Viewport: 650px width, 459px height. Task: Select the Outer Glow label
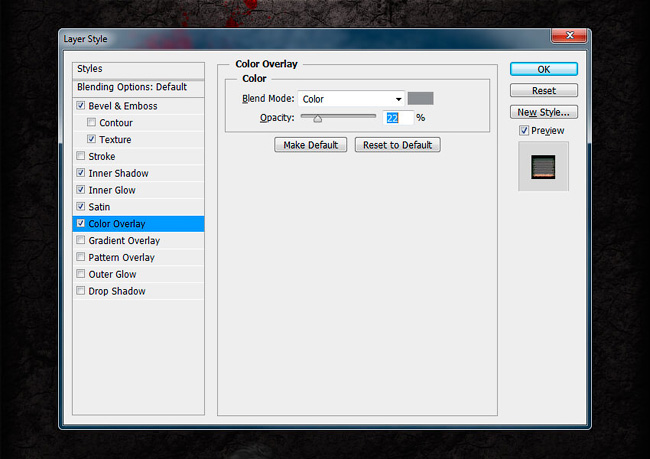point(112,274)
